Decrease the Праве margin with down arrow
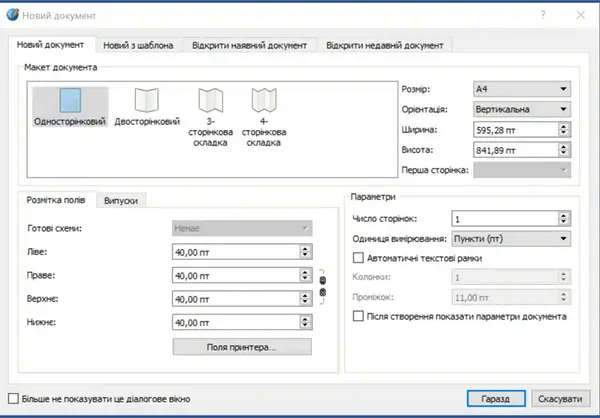This screenshot has height=418, width=600. [305, 279]
